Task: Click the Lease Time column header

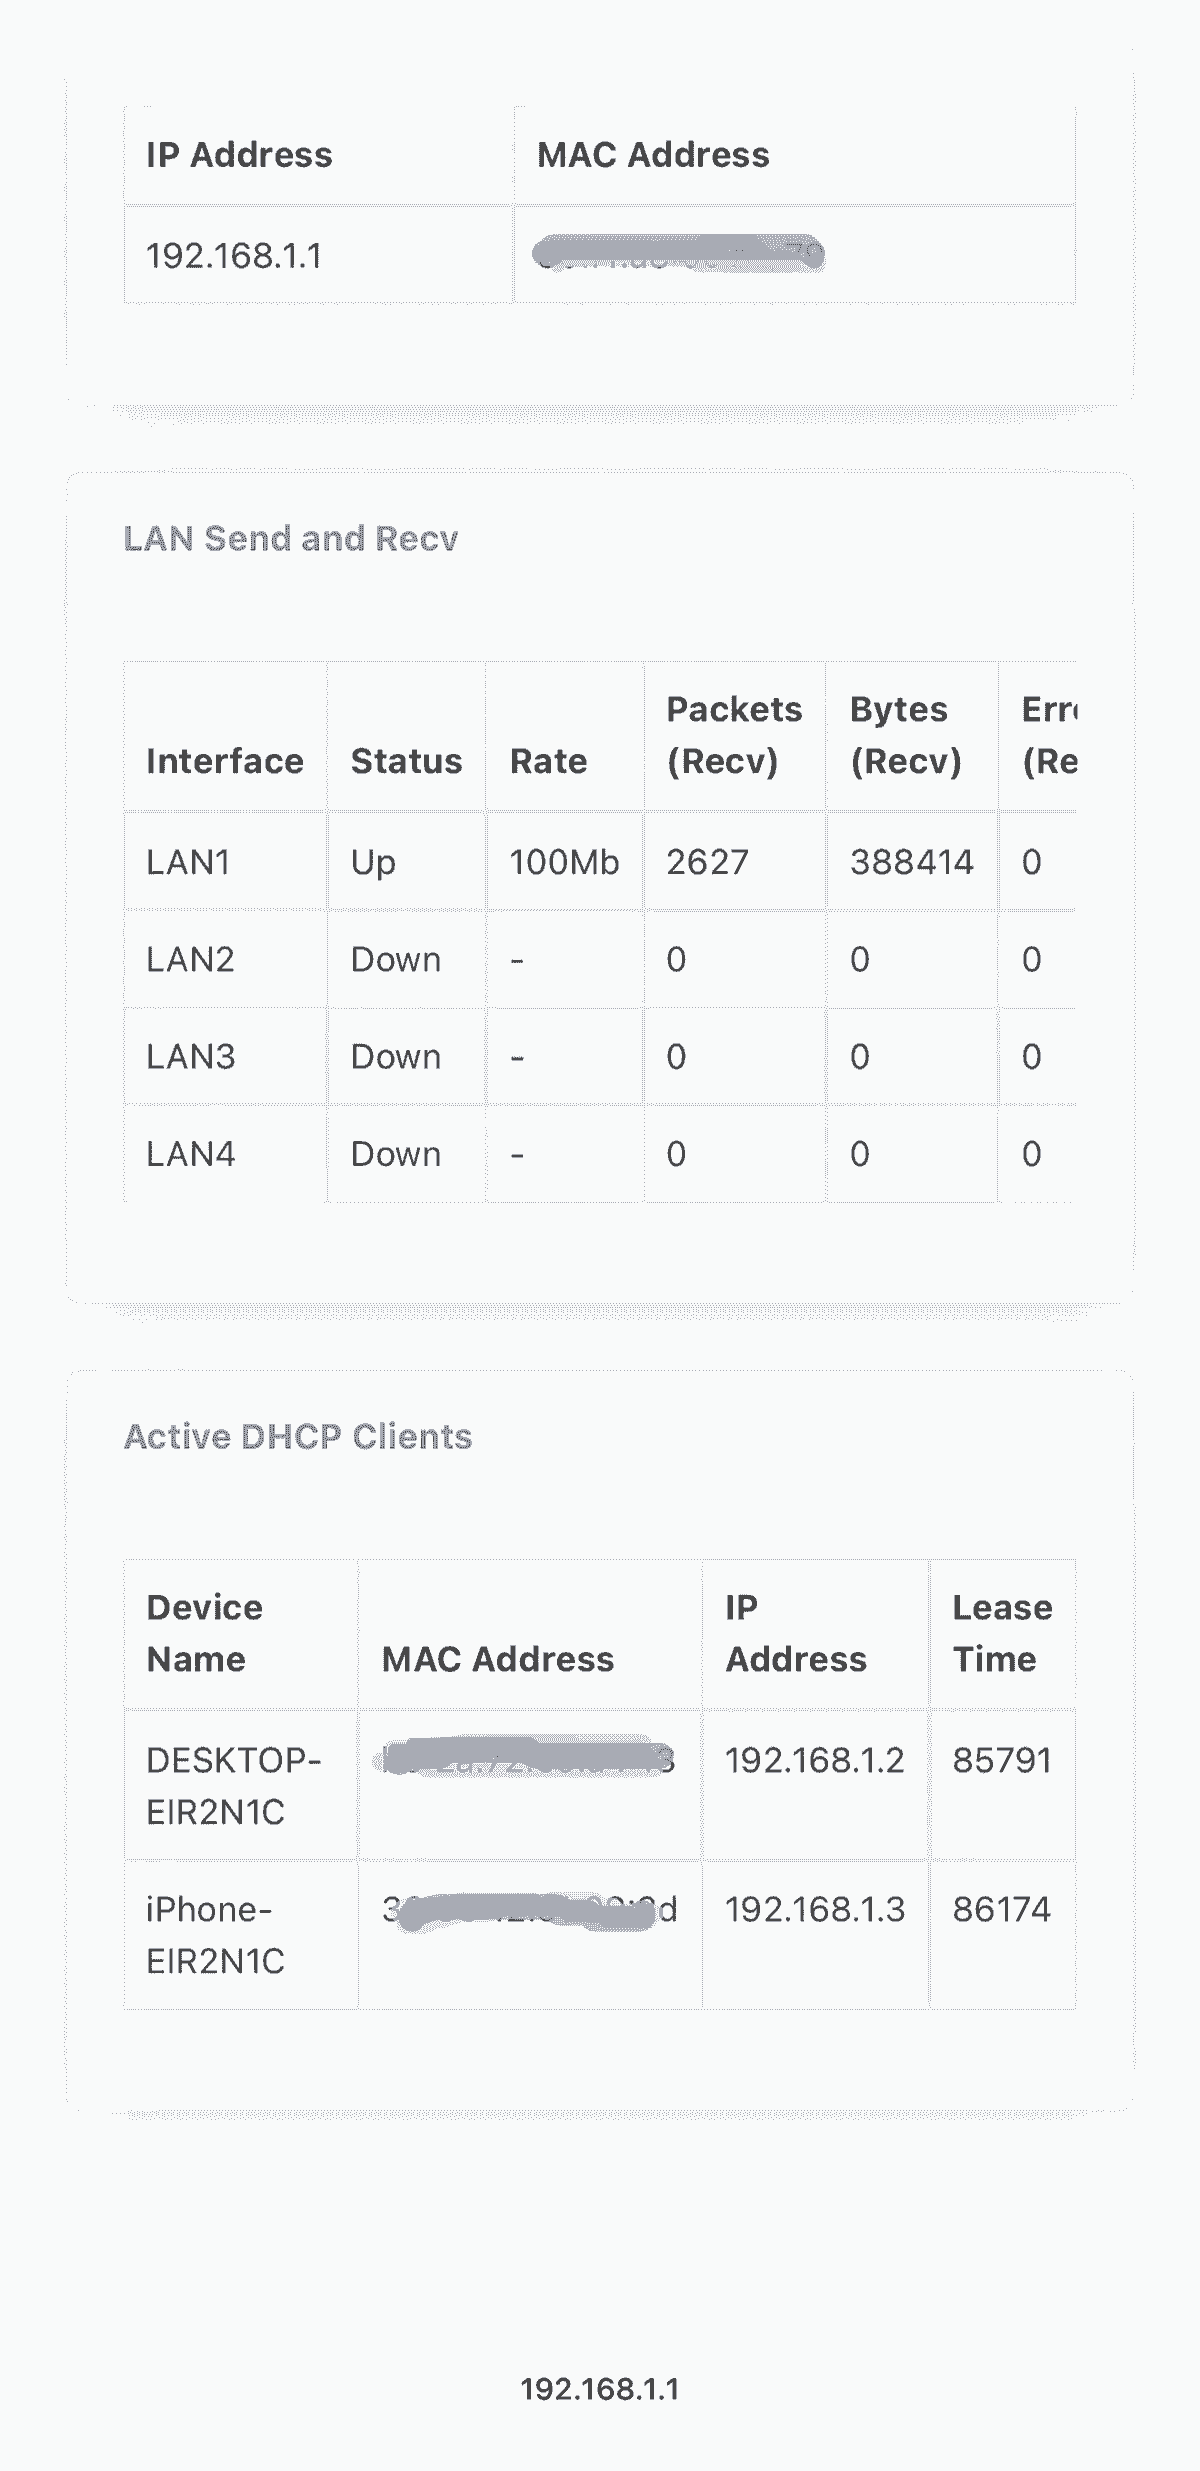Action: 1001,1633
